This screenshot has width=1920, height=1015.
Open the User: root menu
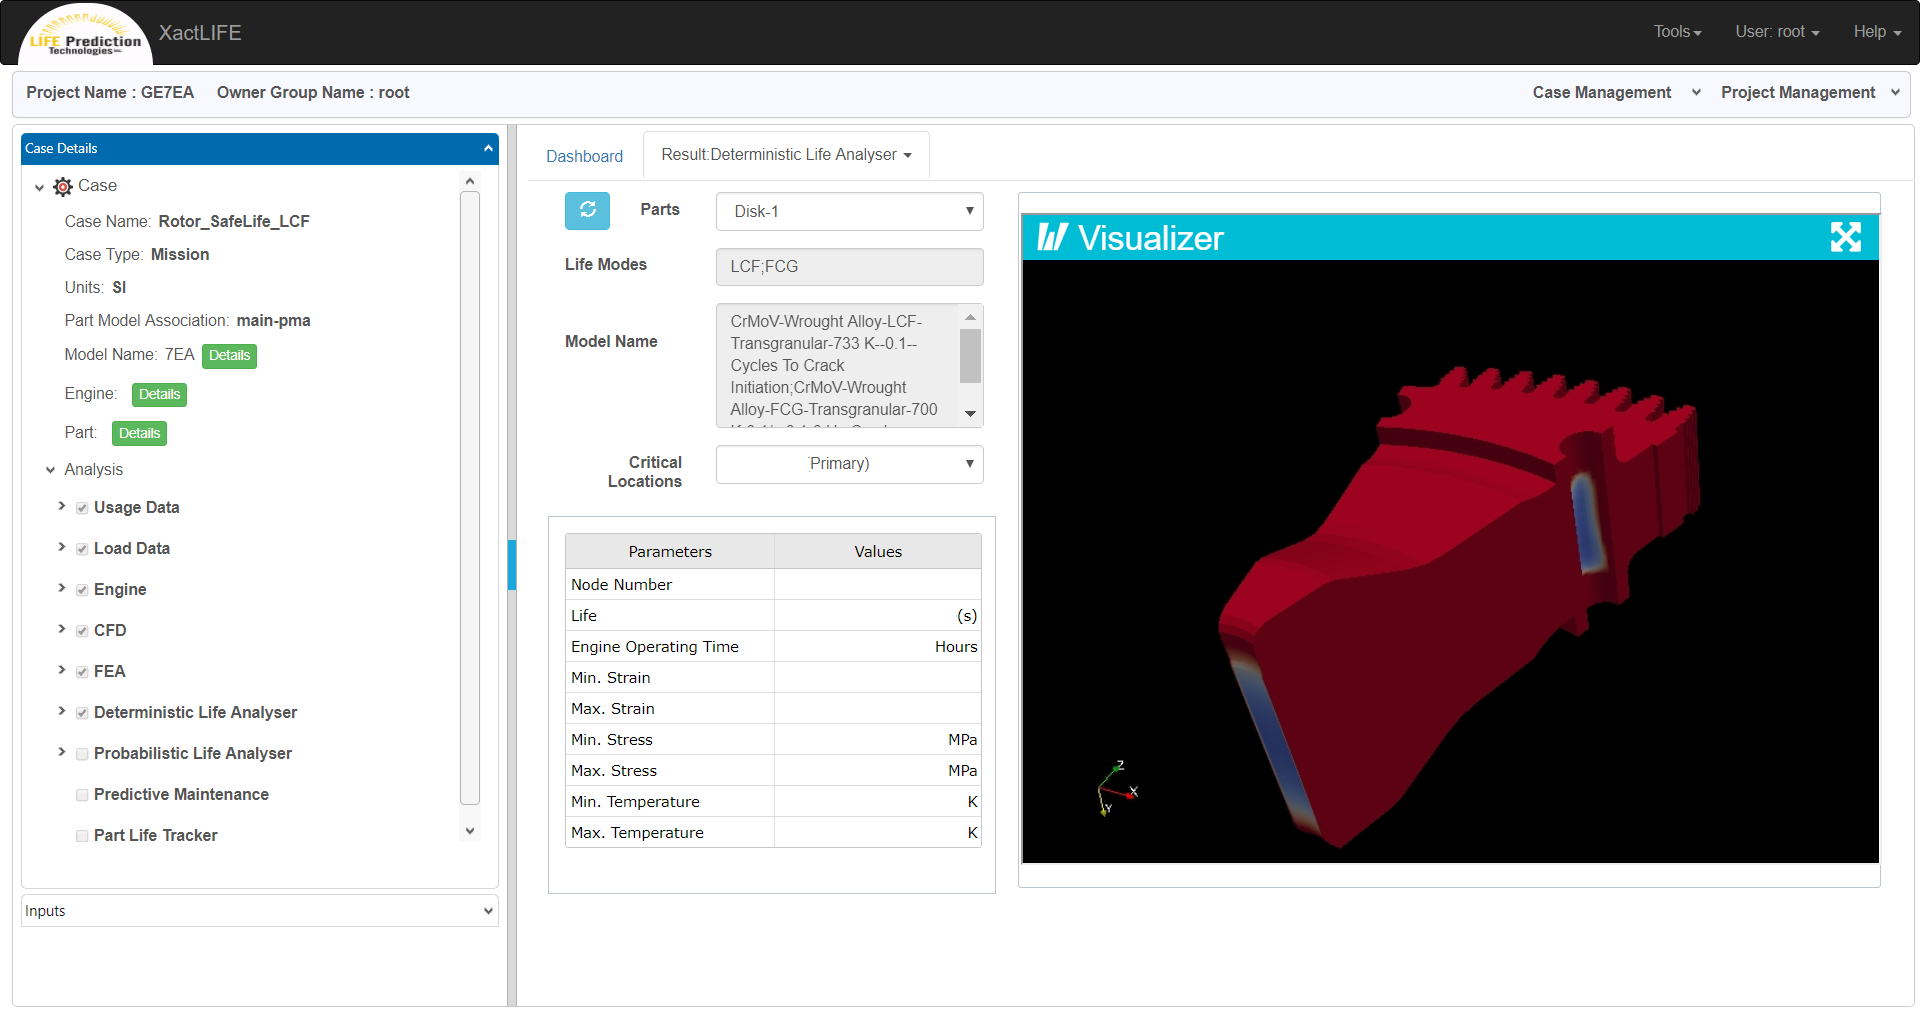click(1777, 32)
